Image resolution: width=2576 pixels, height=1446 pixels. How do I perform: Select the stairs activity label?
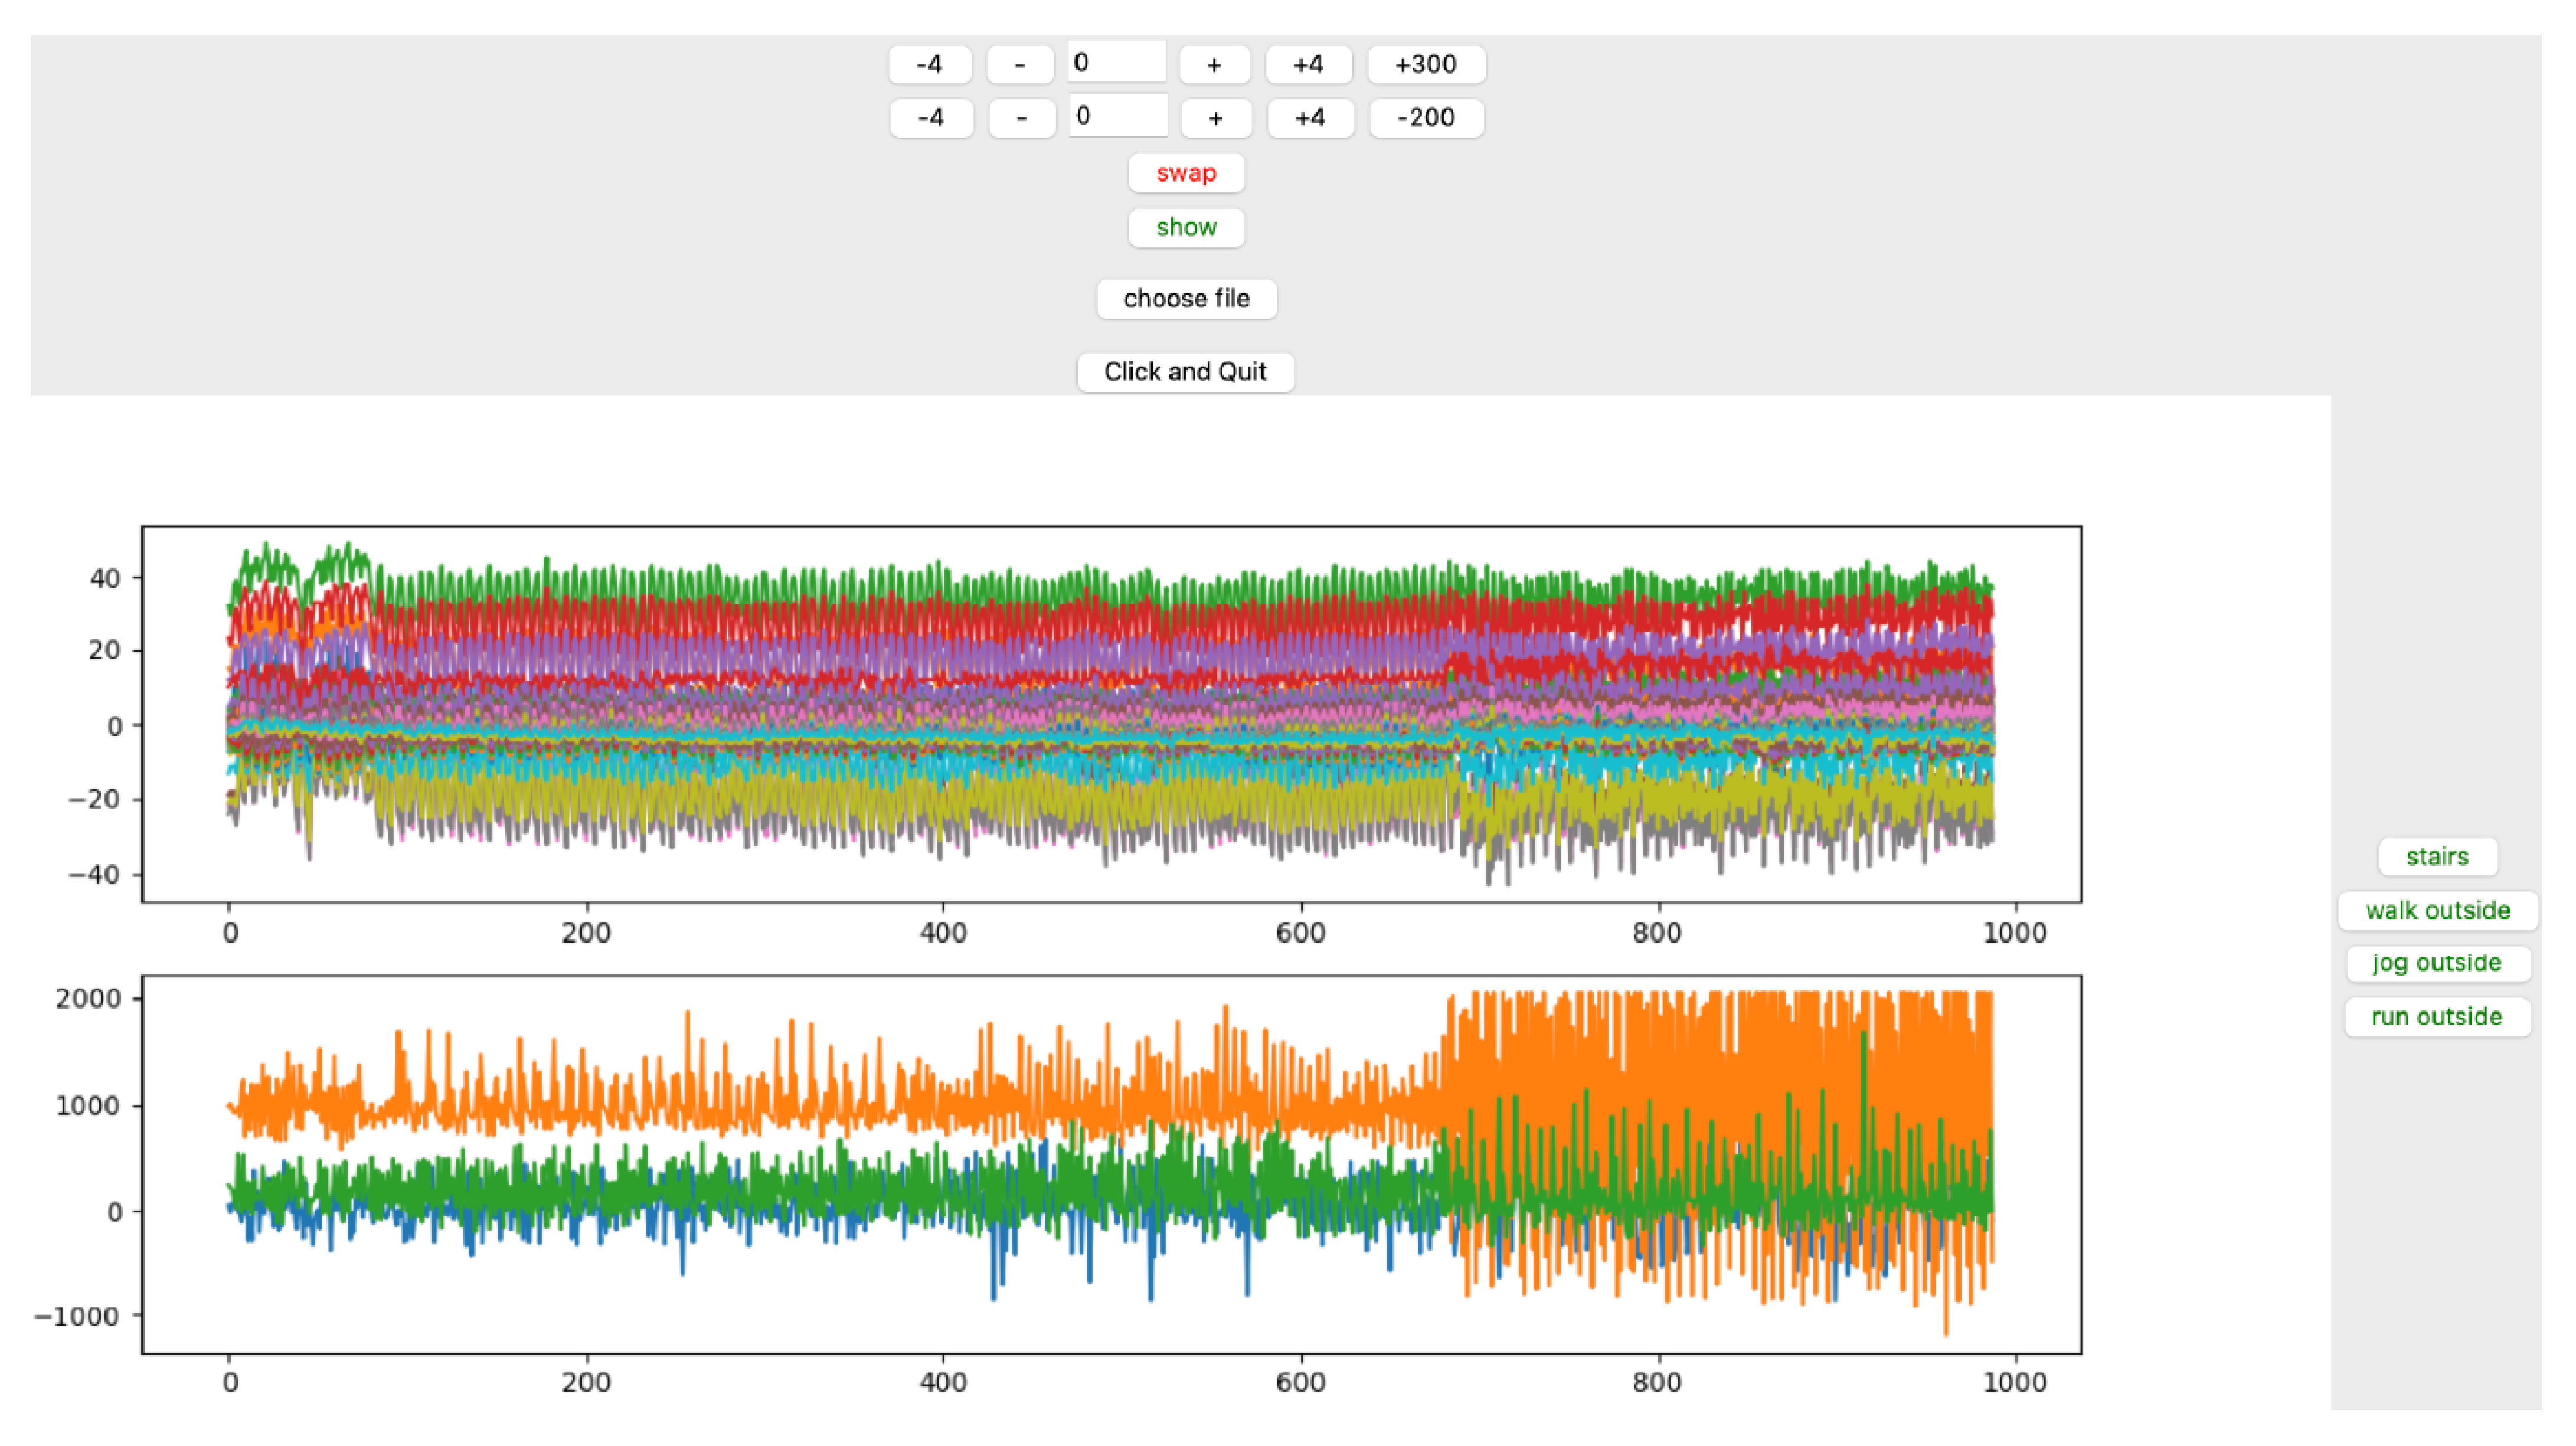point(2437,857)
